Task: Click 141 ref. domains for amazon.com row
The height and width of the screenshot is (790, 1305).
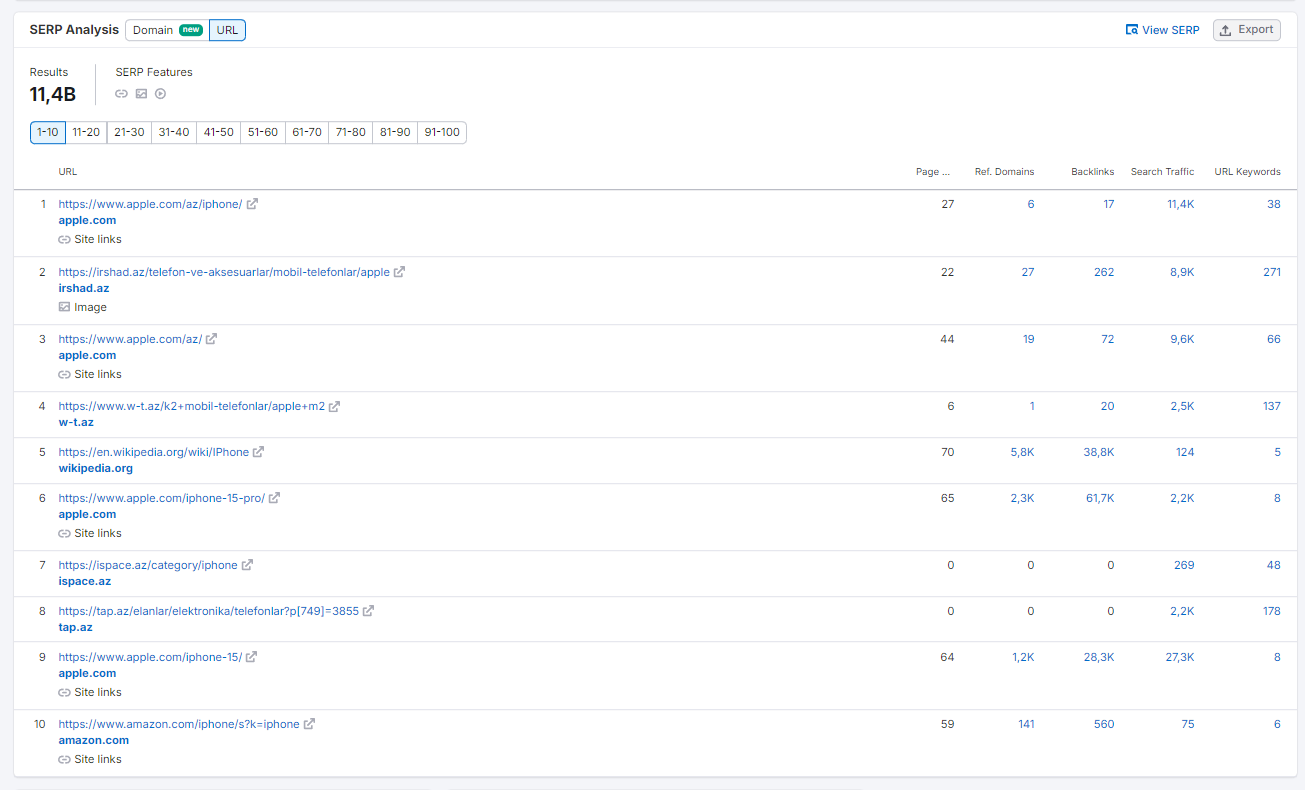Action: 1026,724
